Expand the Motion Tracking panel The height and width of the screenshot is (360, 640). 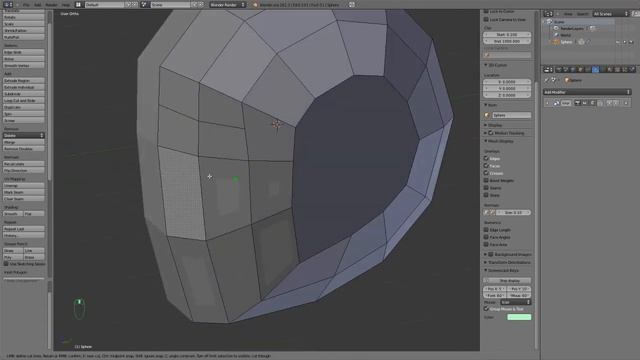click(486, 133)
